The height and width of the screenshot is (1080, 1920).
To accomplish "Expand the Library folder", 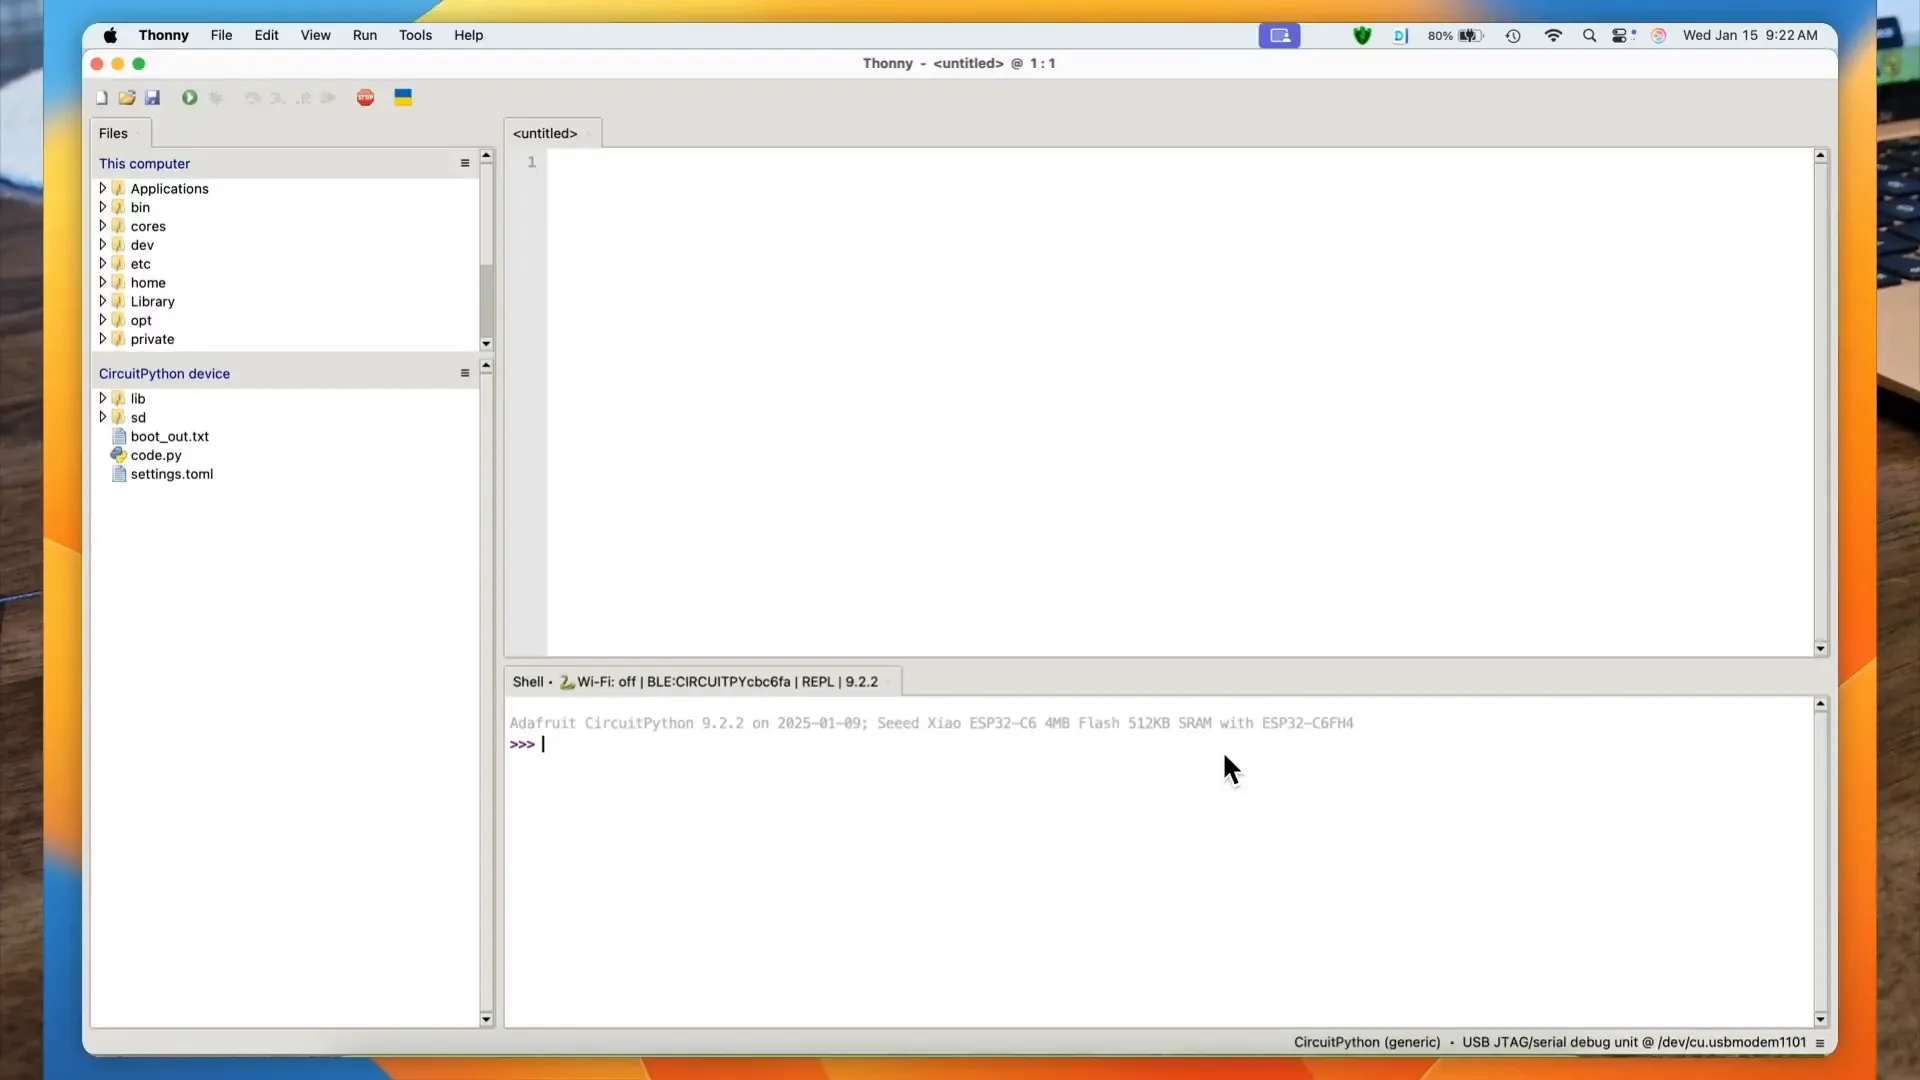I will point(102,301).
